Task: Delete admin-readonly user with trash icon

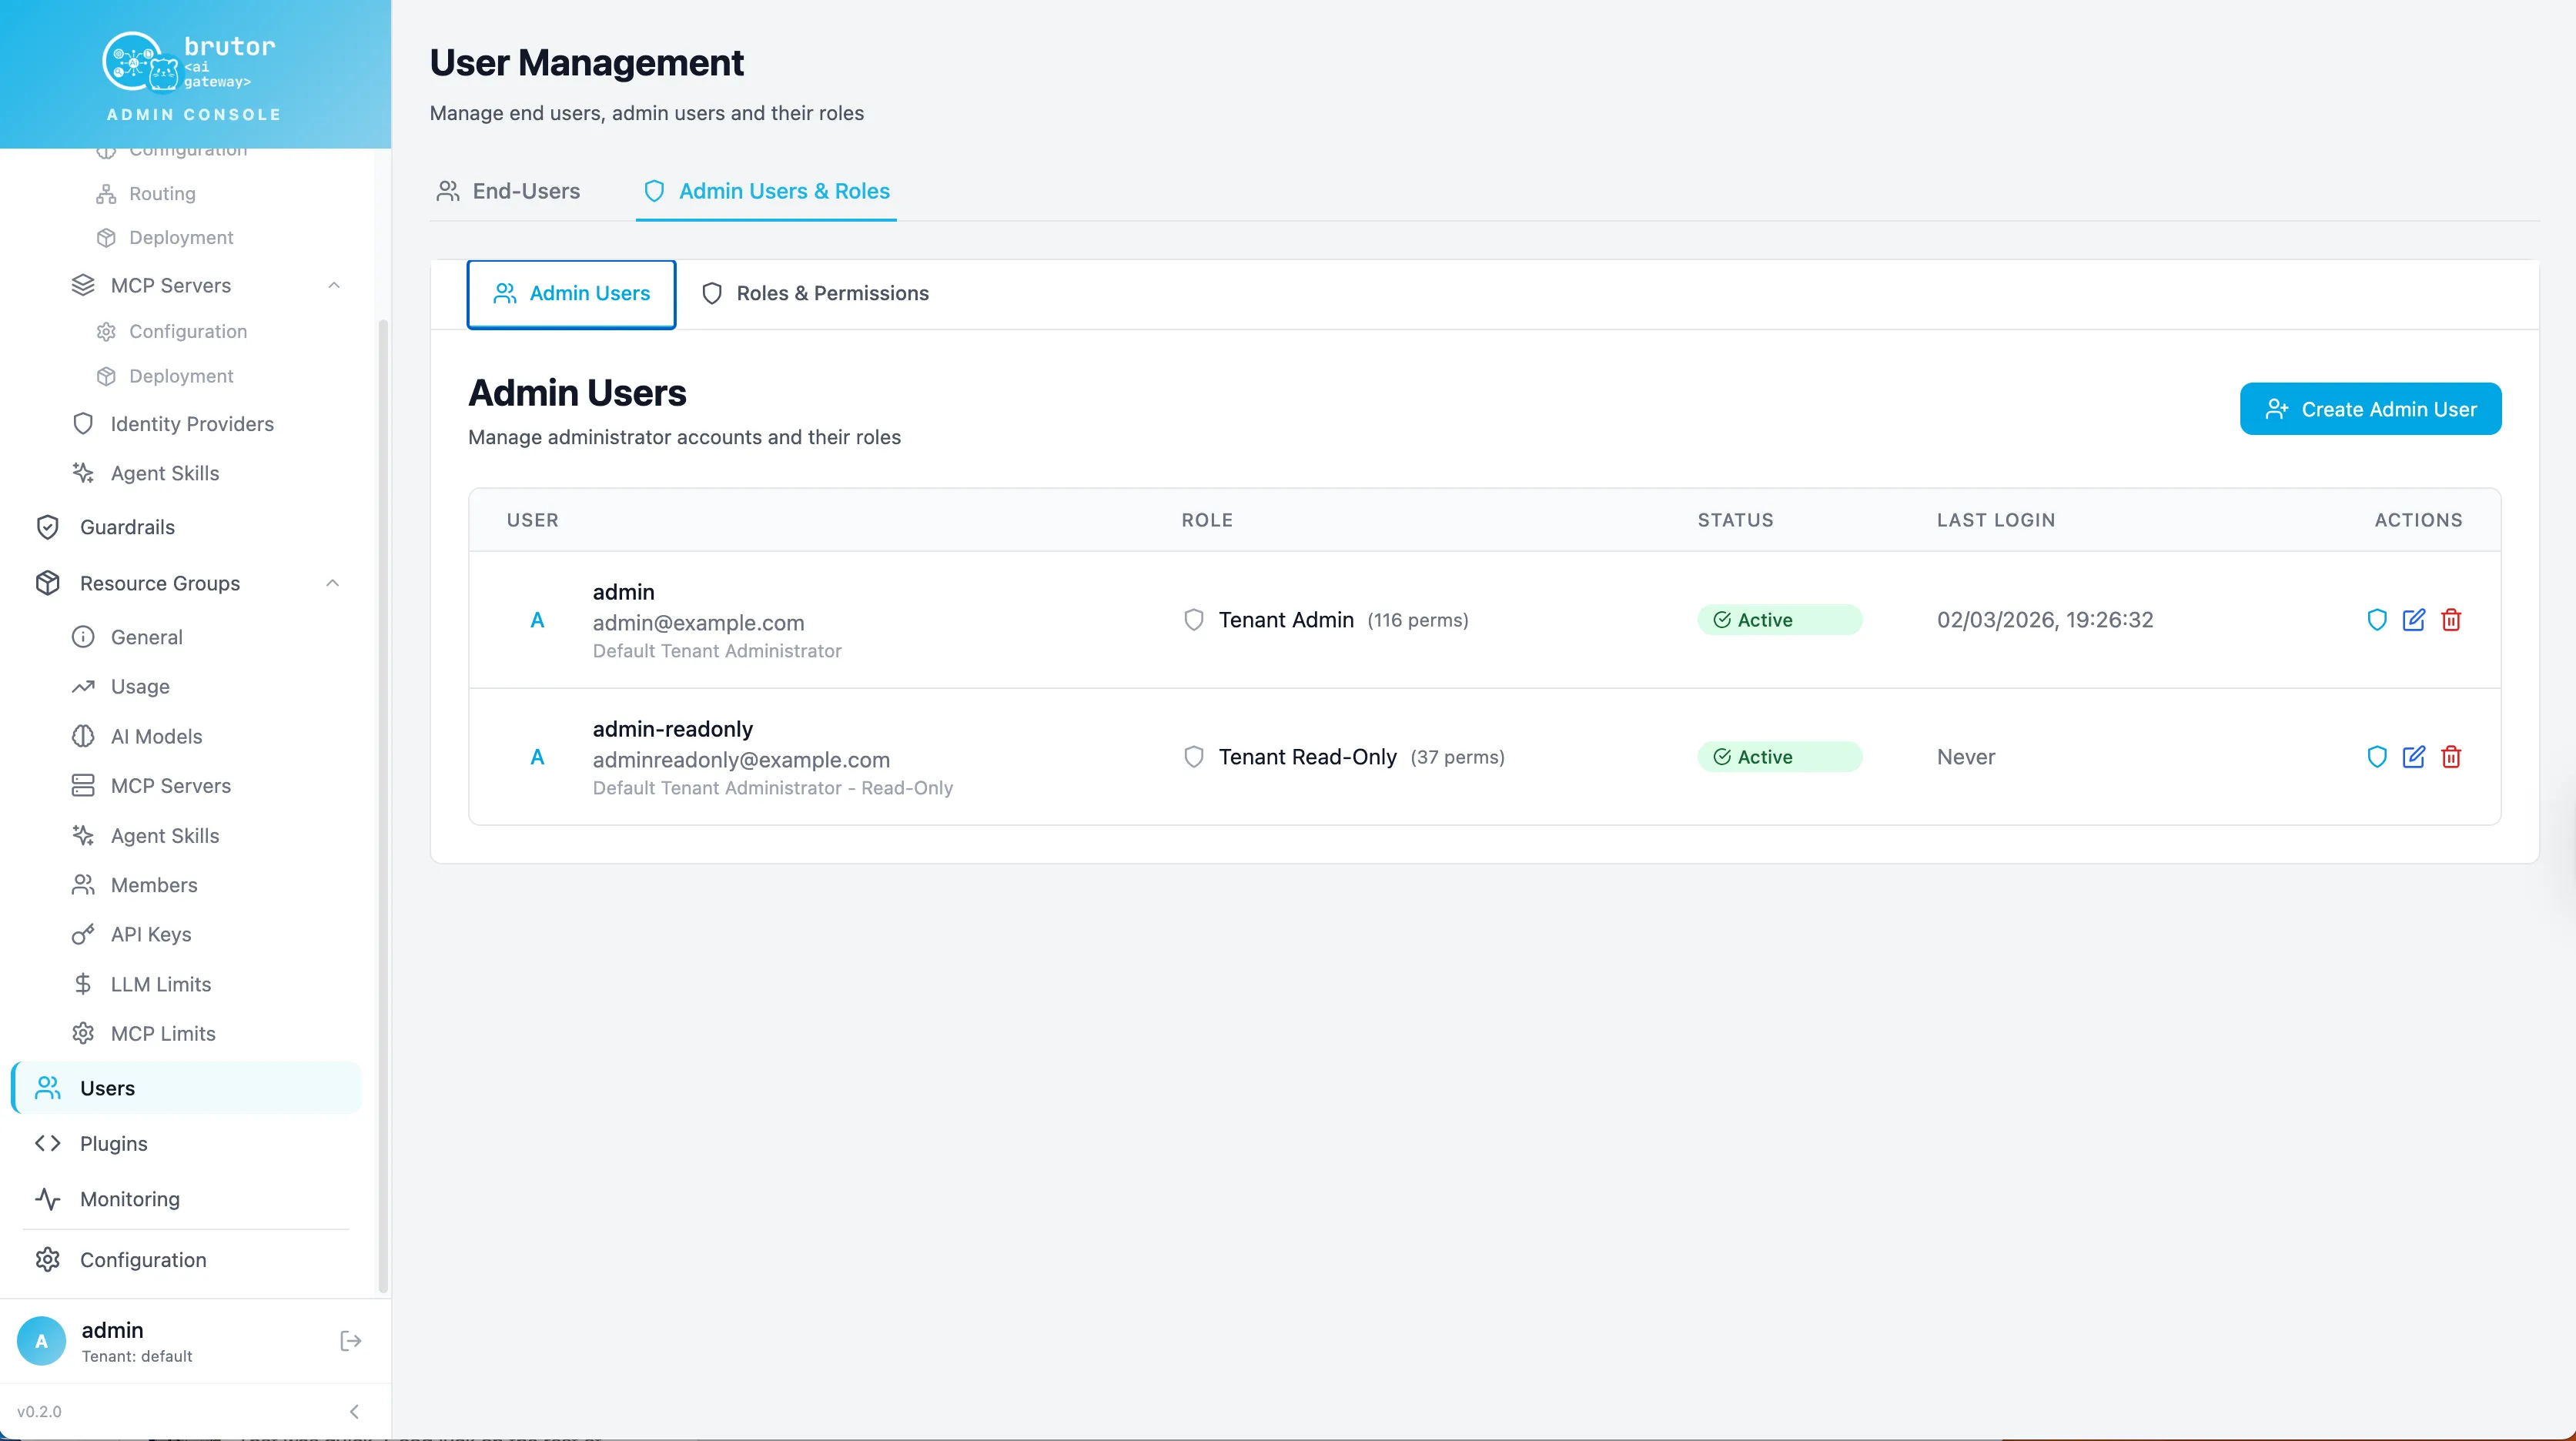Action: click(x=2451, y=757)
